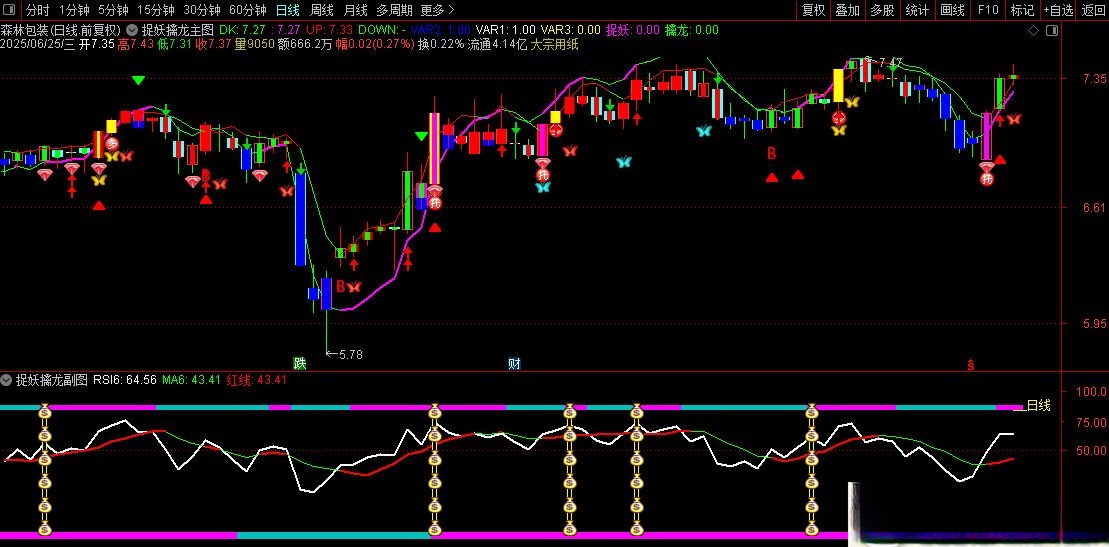The width and height of the screenshot is (1109, 547).
Task: Click the 7.47 high price label
Action: click(x=889, y=63)
